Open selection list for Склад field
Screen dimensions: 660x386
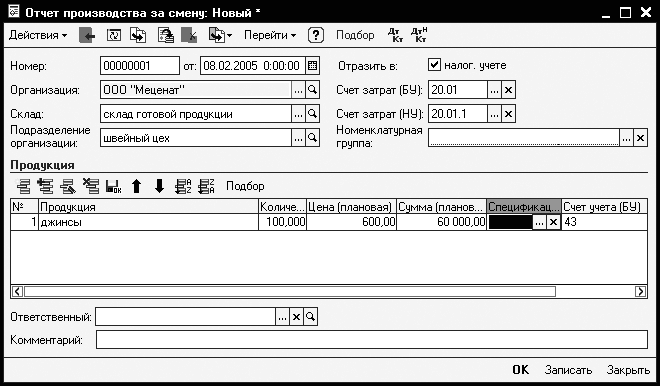click(x=298, y=114)
